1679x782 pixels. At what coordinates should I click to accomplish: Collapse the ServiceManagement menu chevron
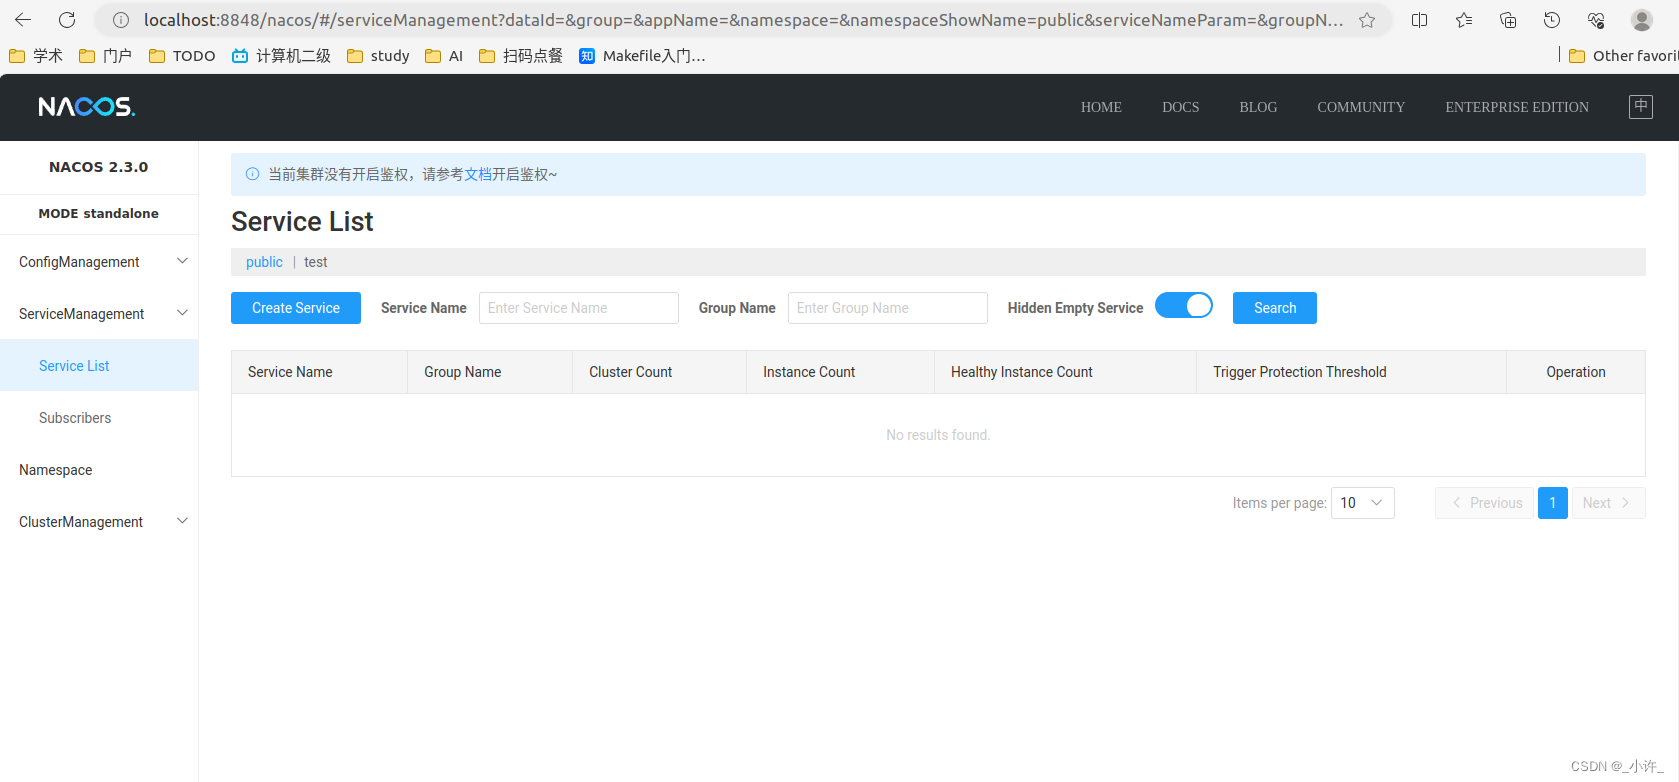pyautogui.click(x=182, y=313)
